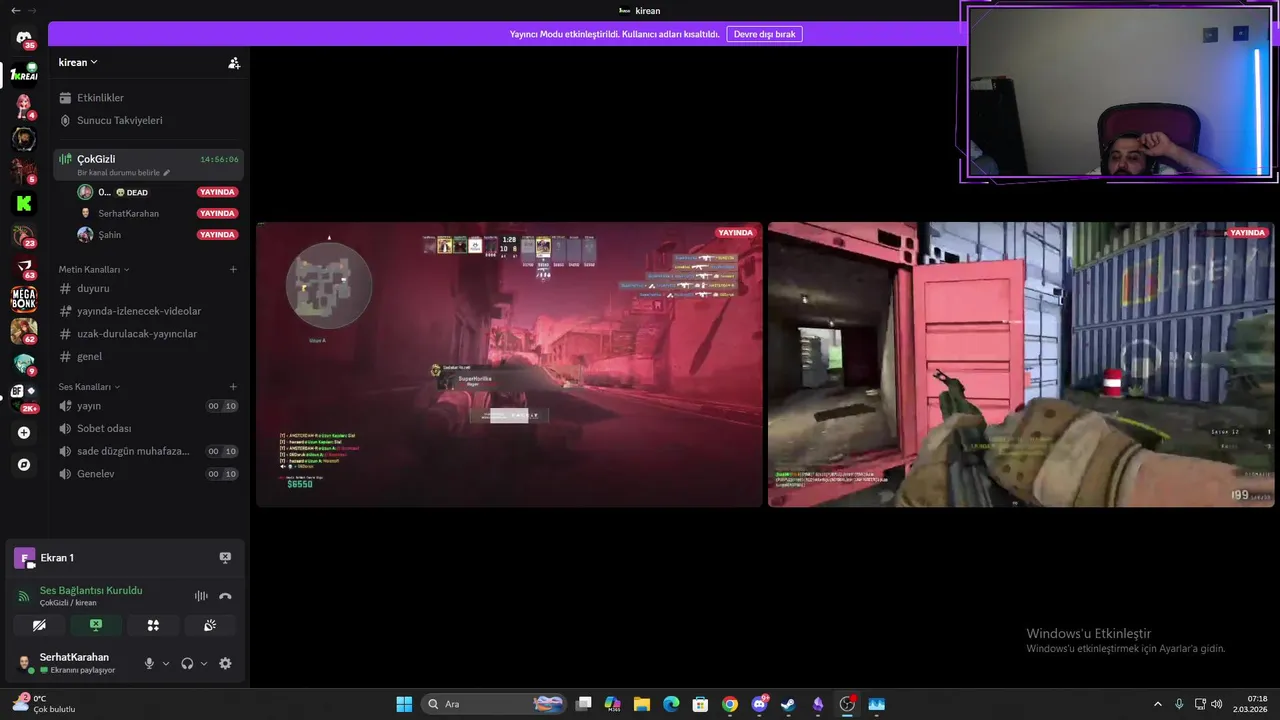Screen dimensions: 1280x720
Task: Open the MEGA BONK server icon
Action: point(24,298)
